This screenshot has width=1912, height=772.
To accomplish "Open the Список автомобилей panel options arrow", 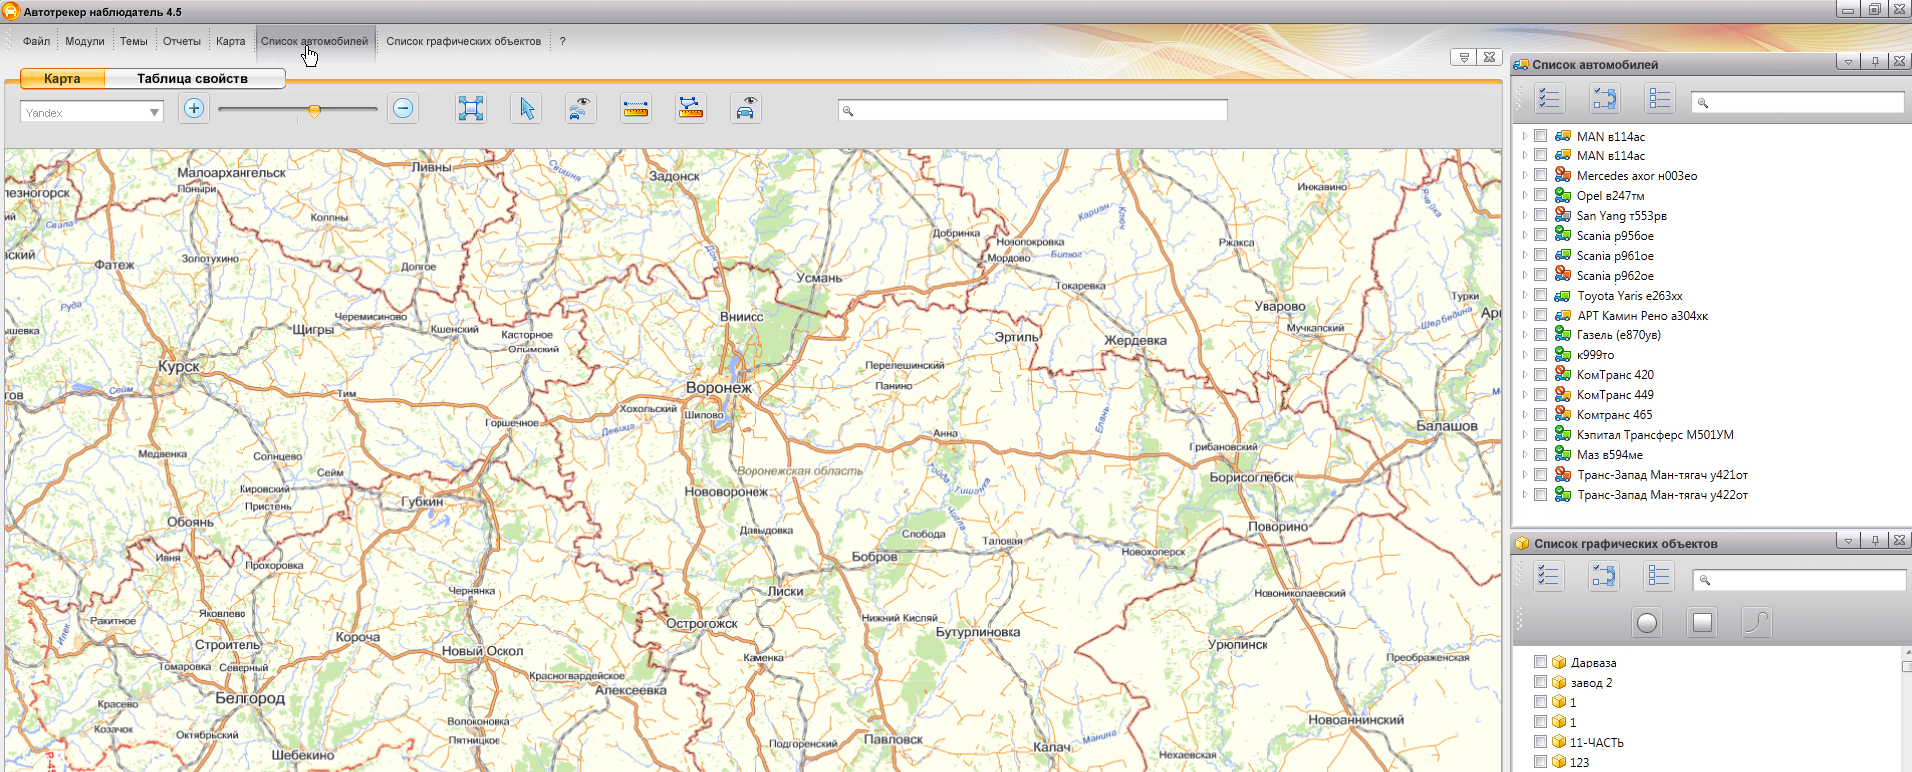I will 1849,62.
